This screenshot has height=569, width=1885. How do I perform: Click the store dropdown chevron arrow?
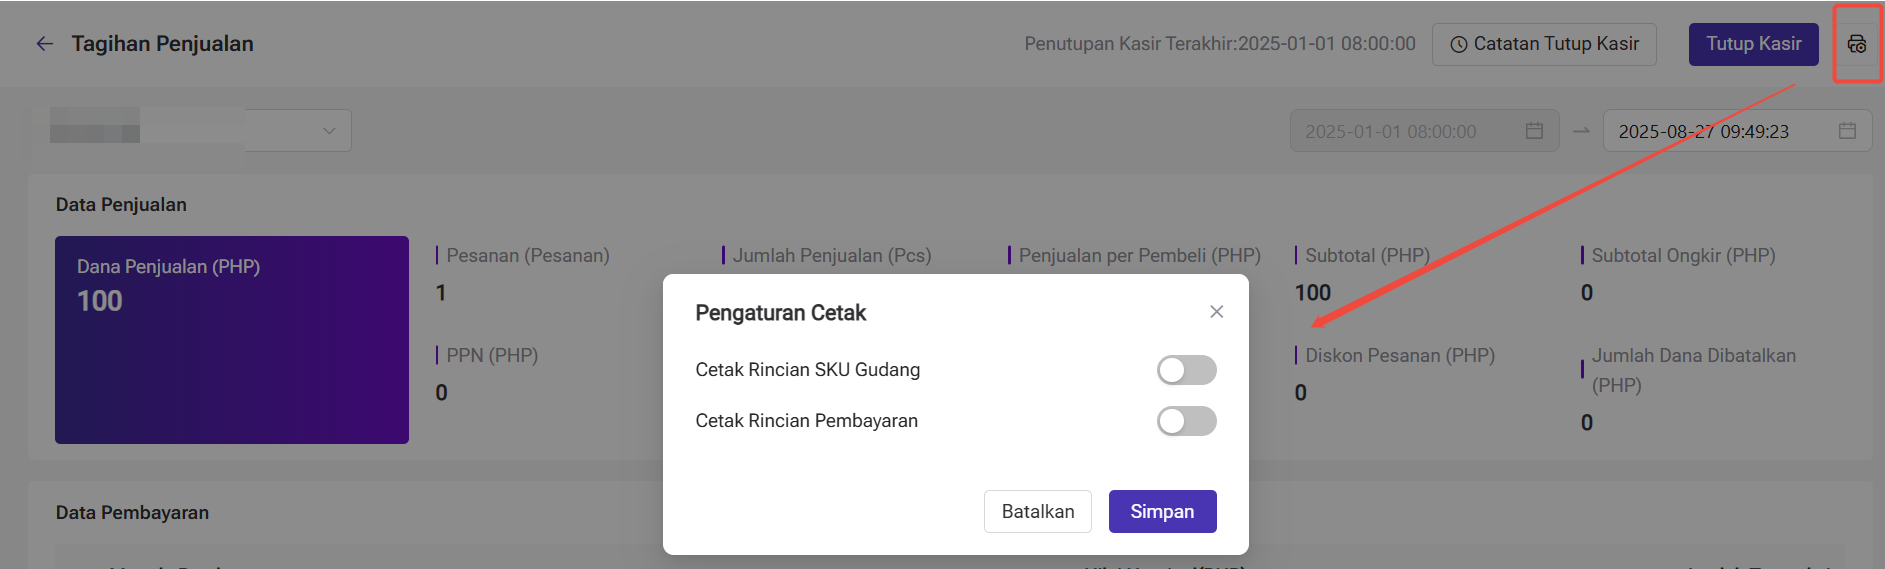(x=329, y=131)
